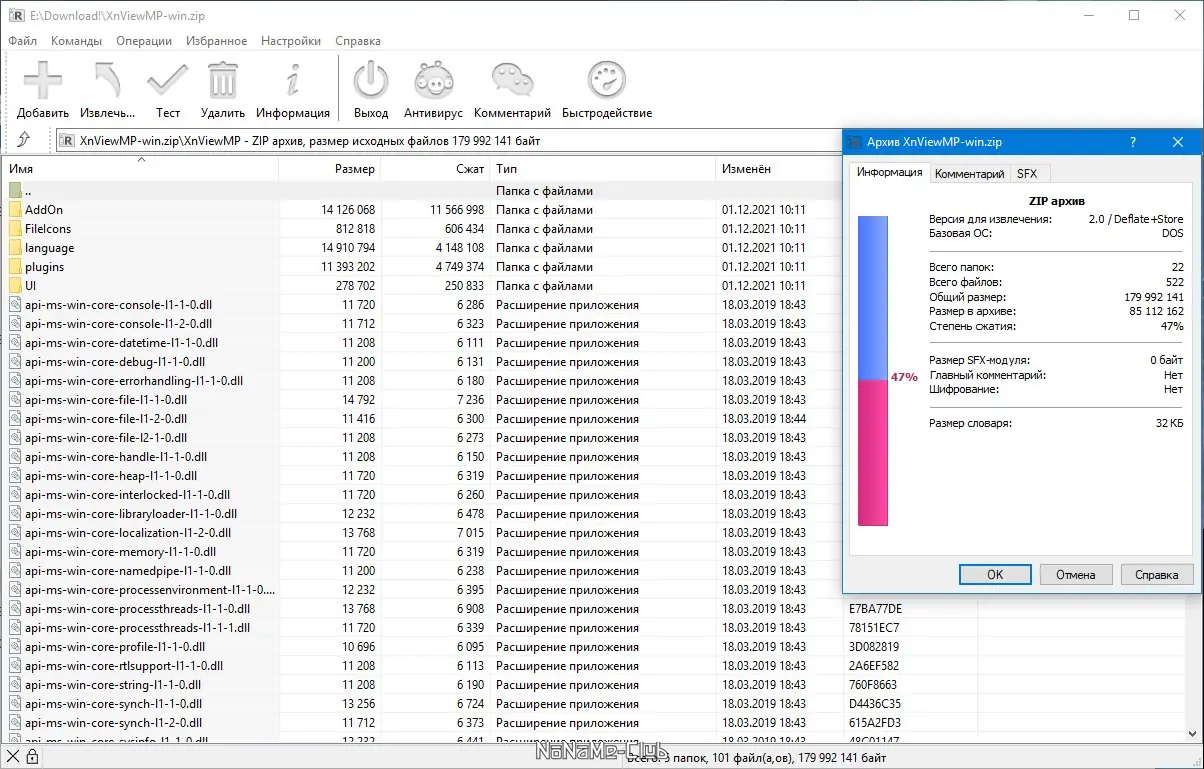This screenshot has height=769, width=1204.
Task: Switch to the SFX tab
Action: click(1027, 174)
